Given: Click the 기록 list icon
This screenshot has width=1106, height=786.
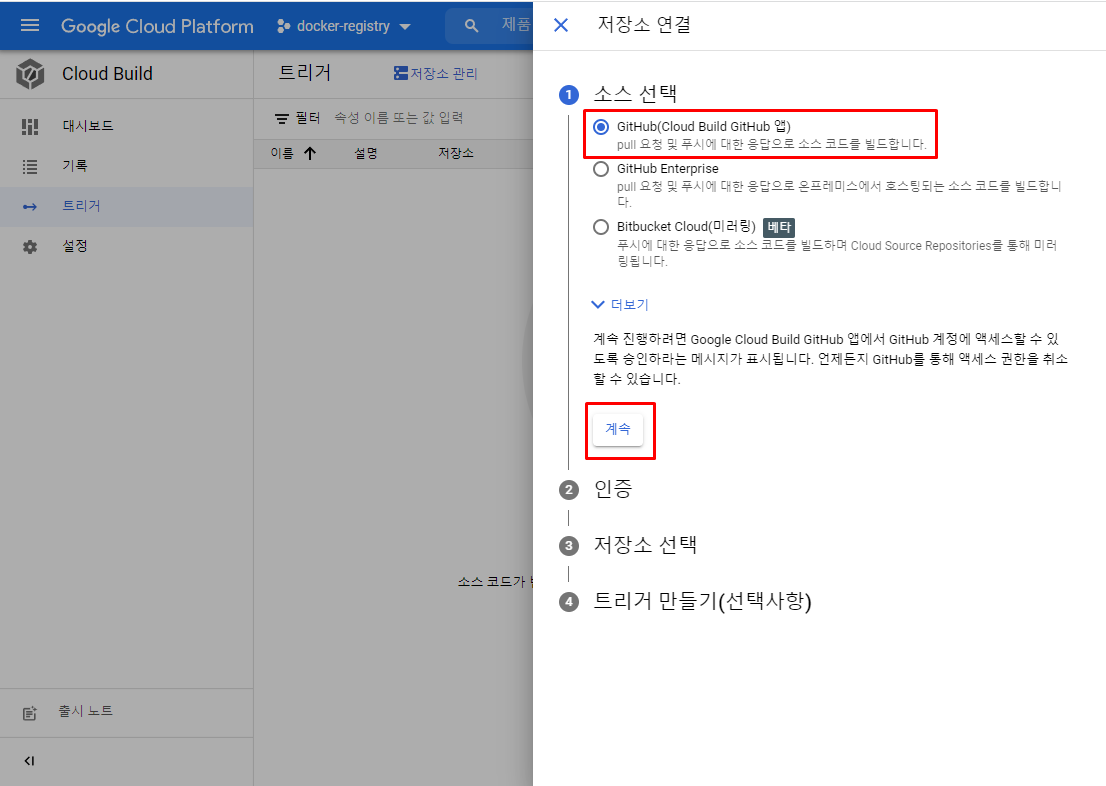Looking at the screenshot, I should point(30,167).
